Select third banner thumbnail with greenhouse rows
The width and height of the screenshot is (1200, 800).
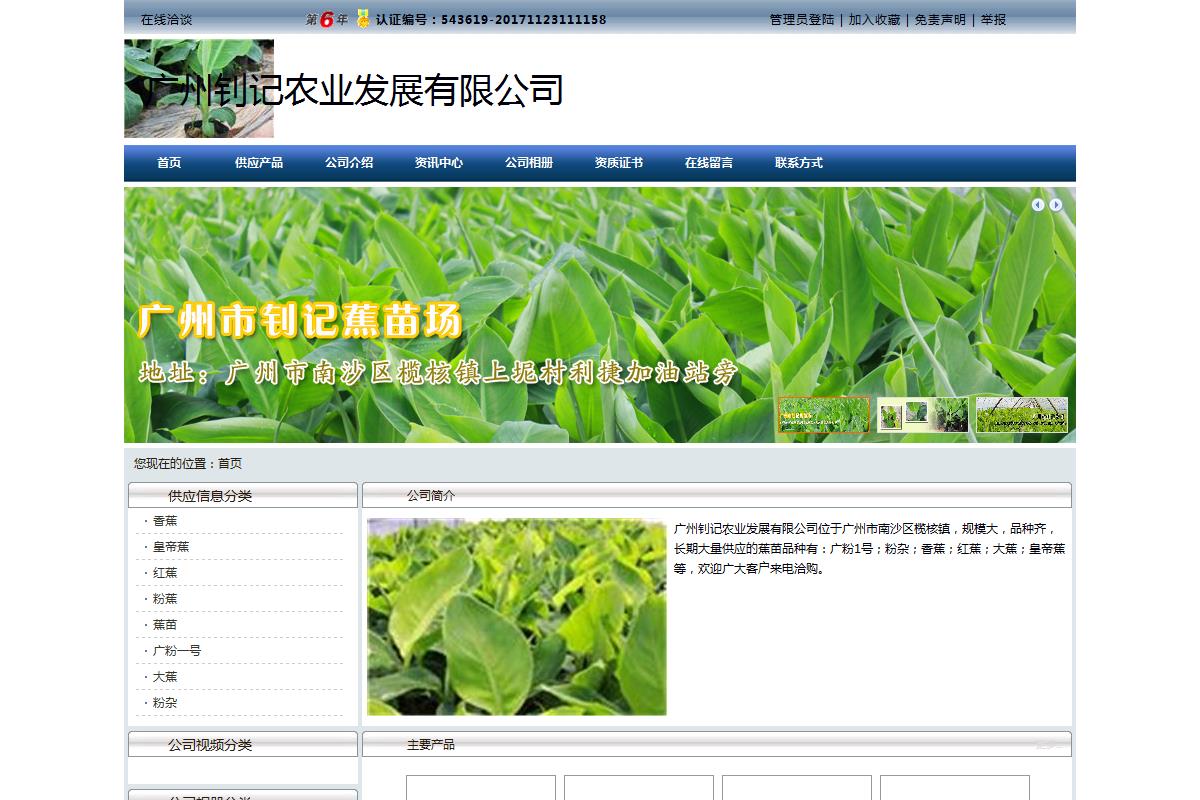tap(1022, 415)
